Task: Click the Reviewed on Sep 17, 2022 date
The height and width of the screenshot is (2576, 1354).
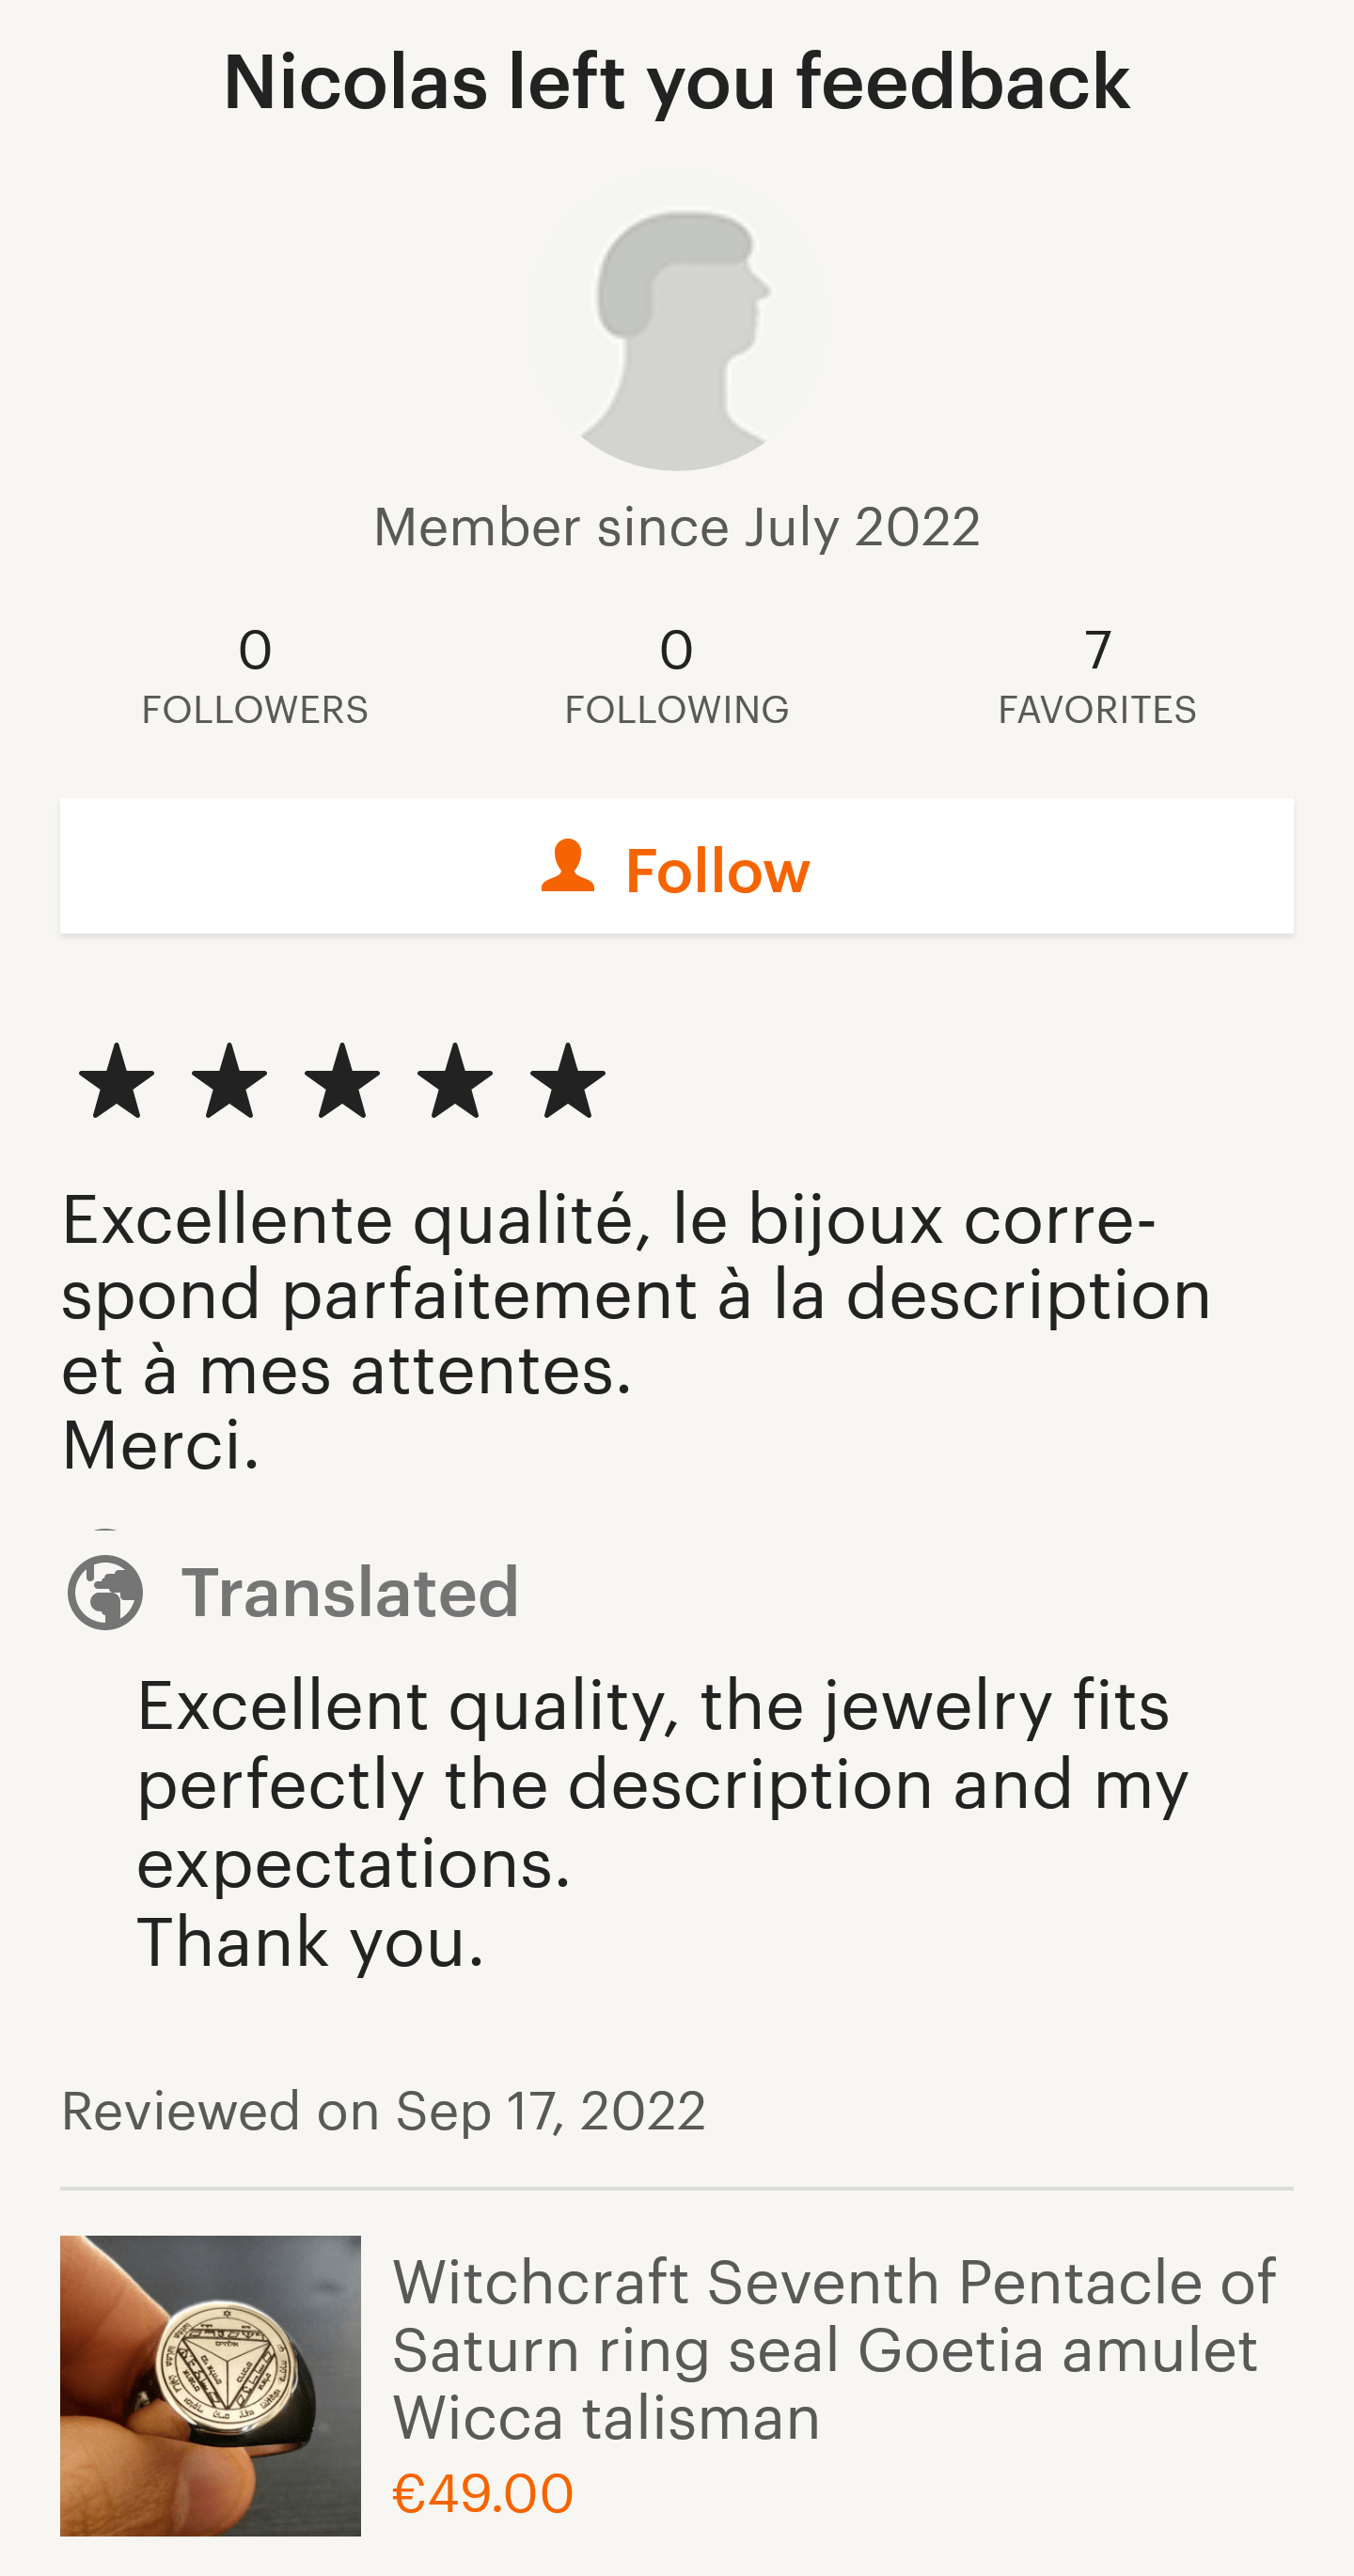Action: point(384,2111)
